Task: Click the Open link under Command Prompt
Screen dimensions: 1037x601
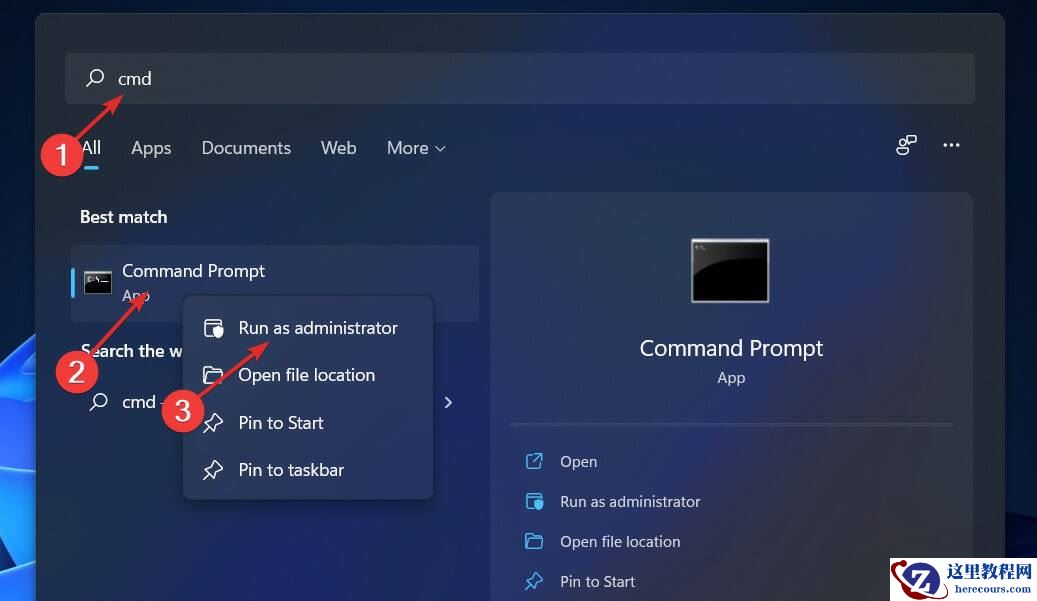Action: pyautogui.click(x=578, y=461)
